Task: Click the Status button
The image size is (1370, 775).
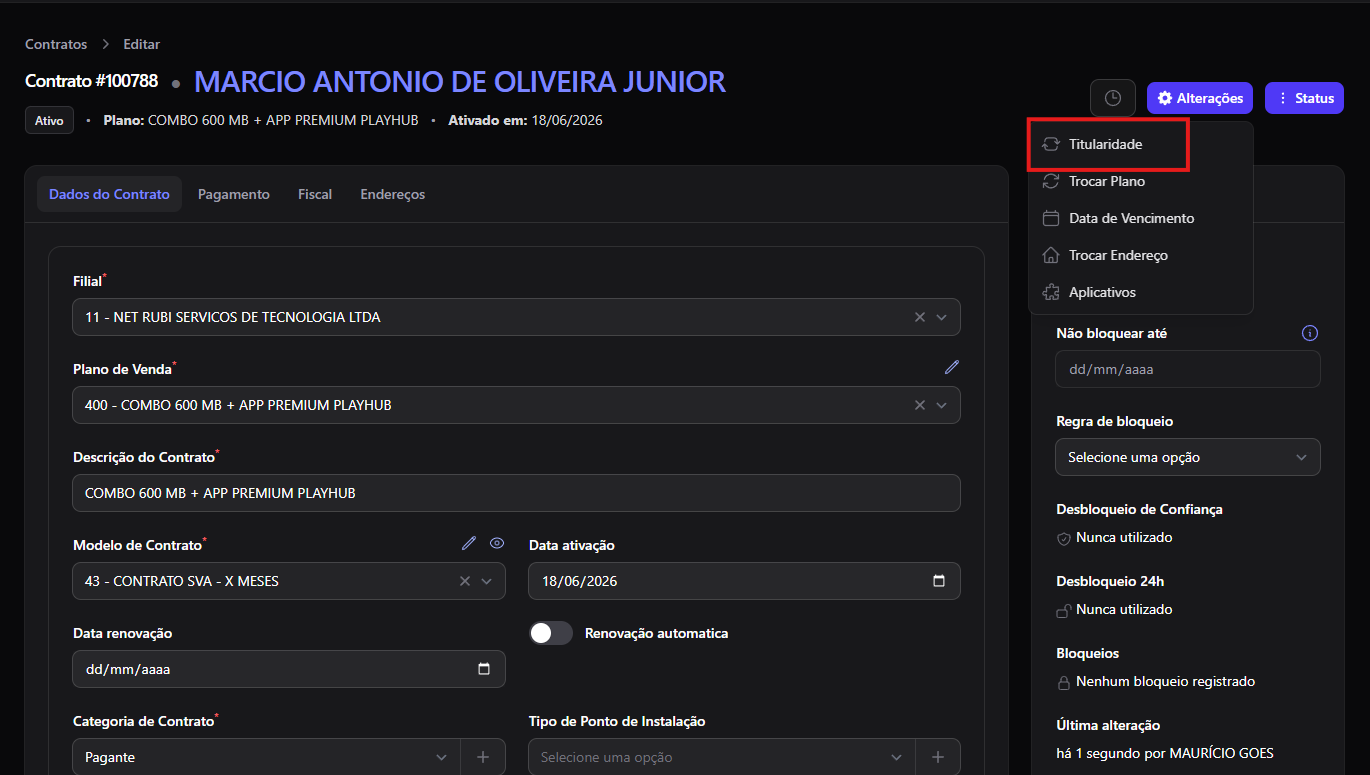Action: pos(1304,98)
